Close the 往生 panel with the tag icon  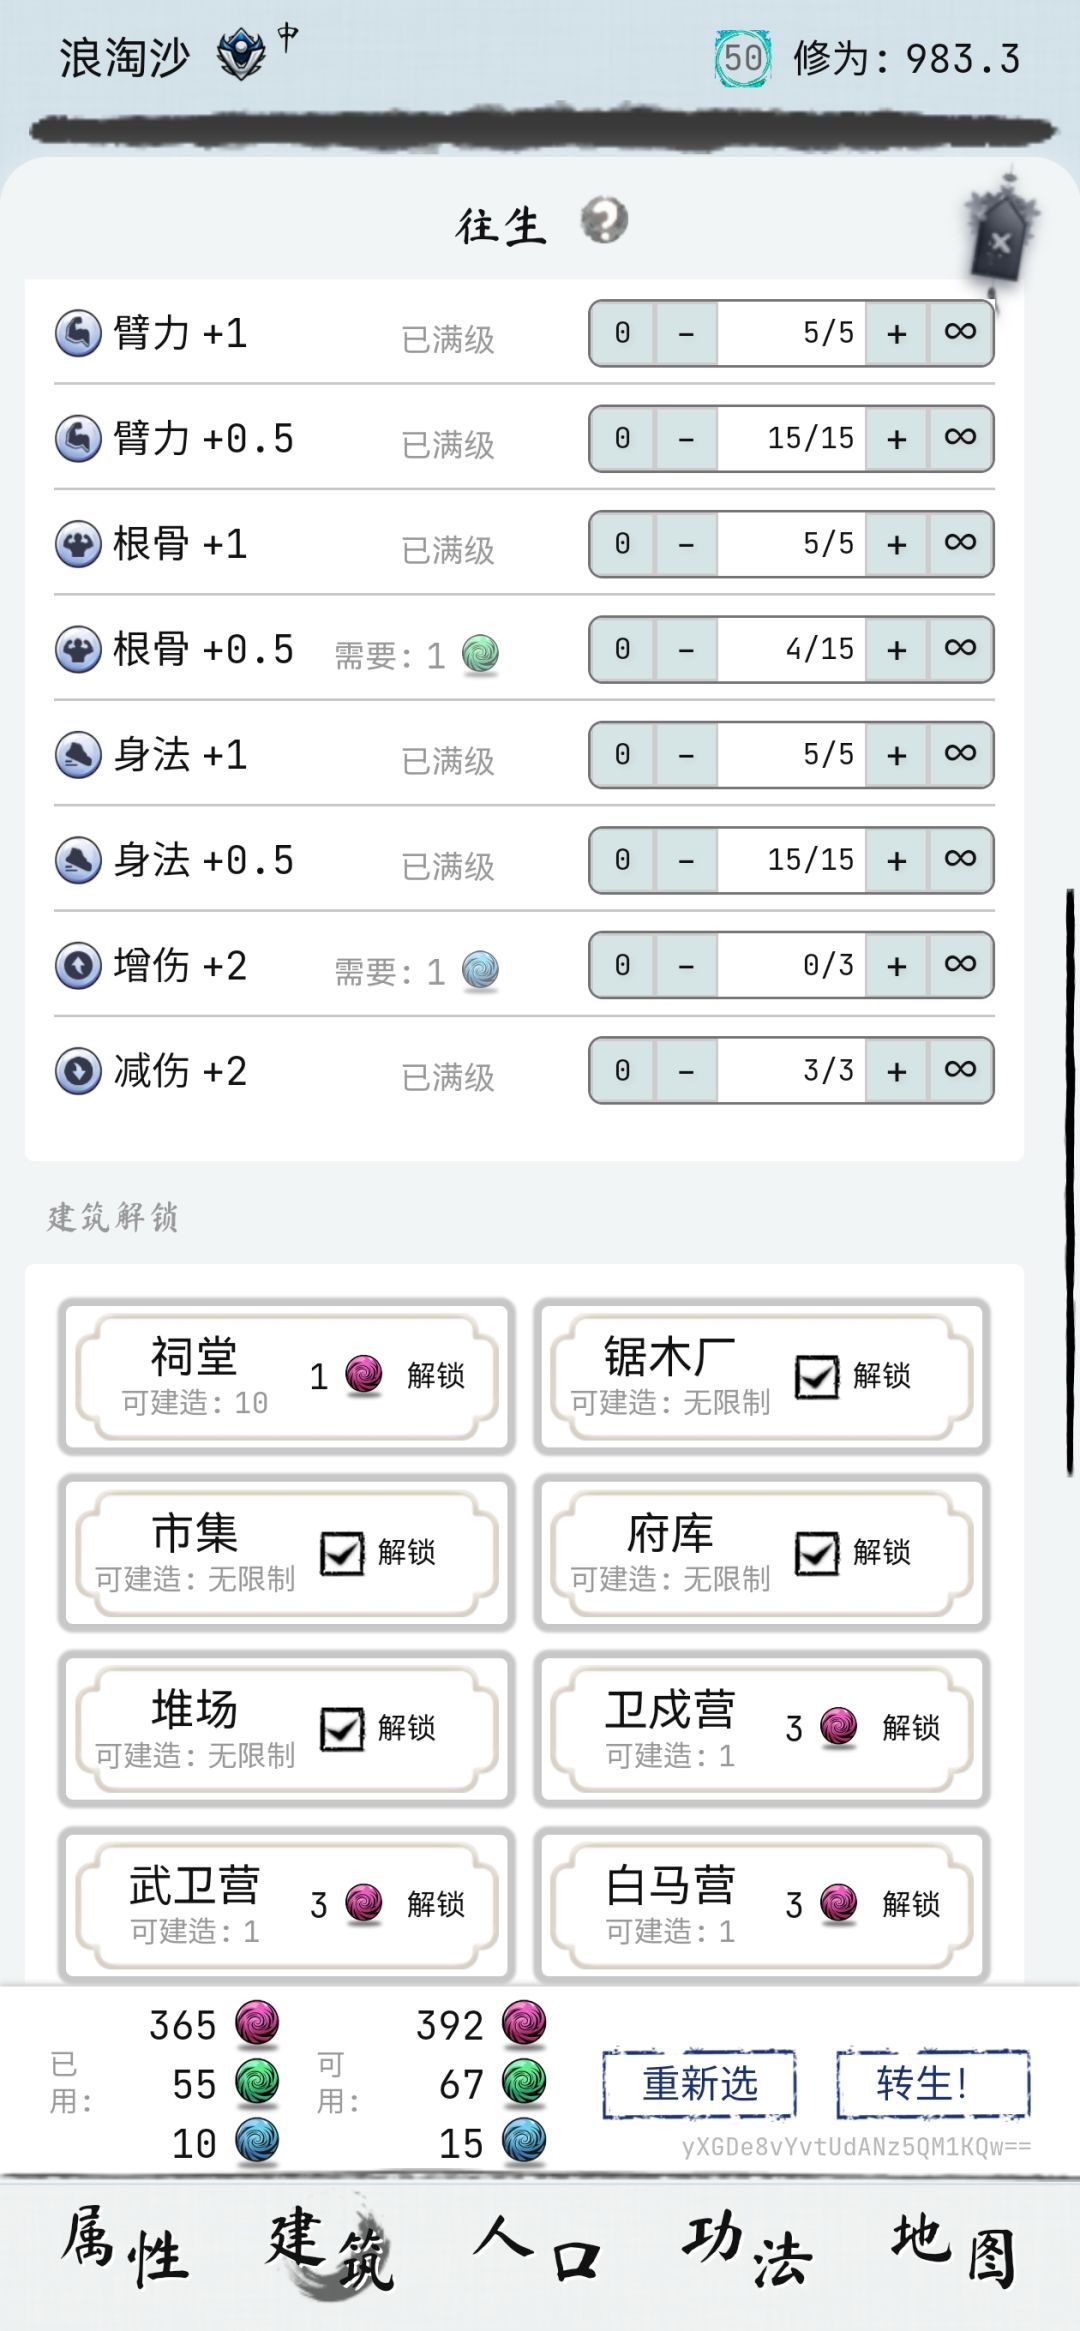point(1000,240)
